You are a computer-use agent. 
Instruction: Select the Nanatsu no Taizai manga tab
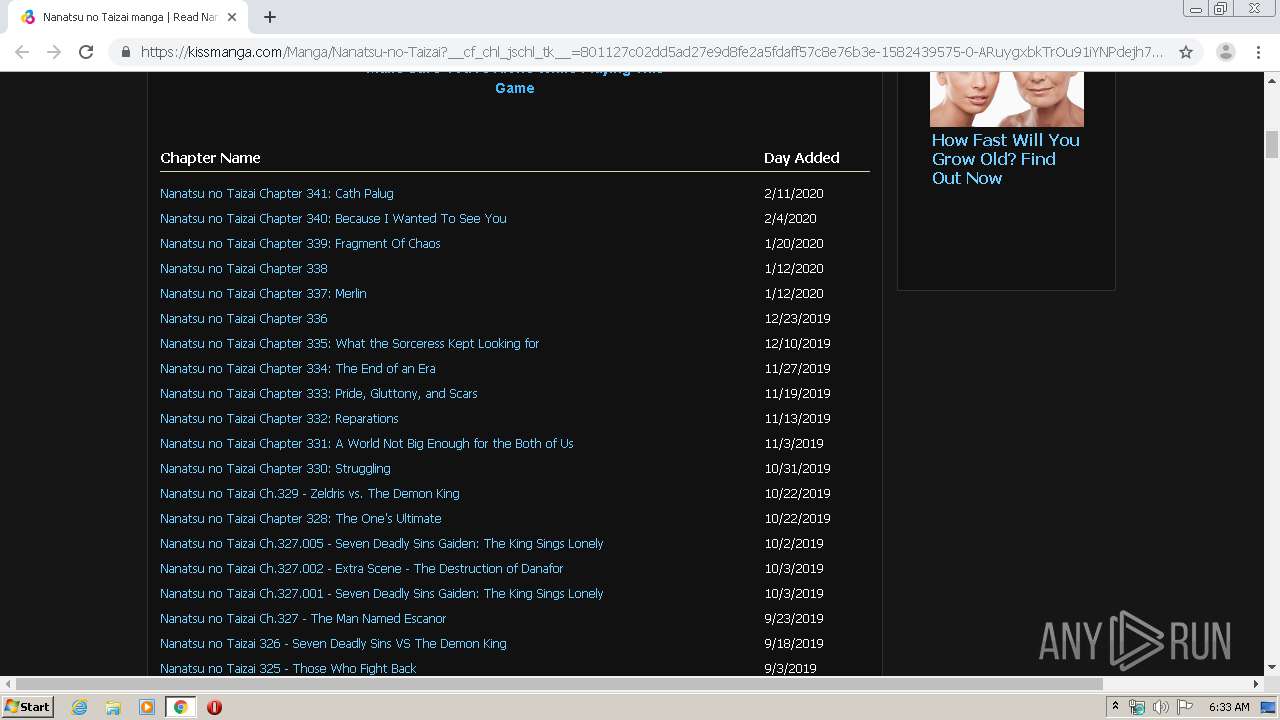(128, 17)
